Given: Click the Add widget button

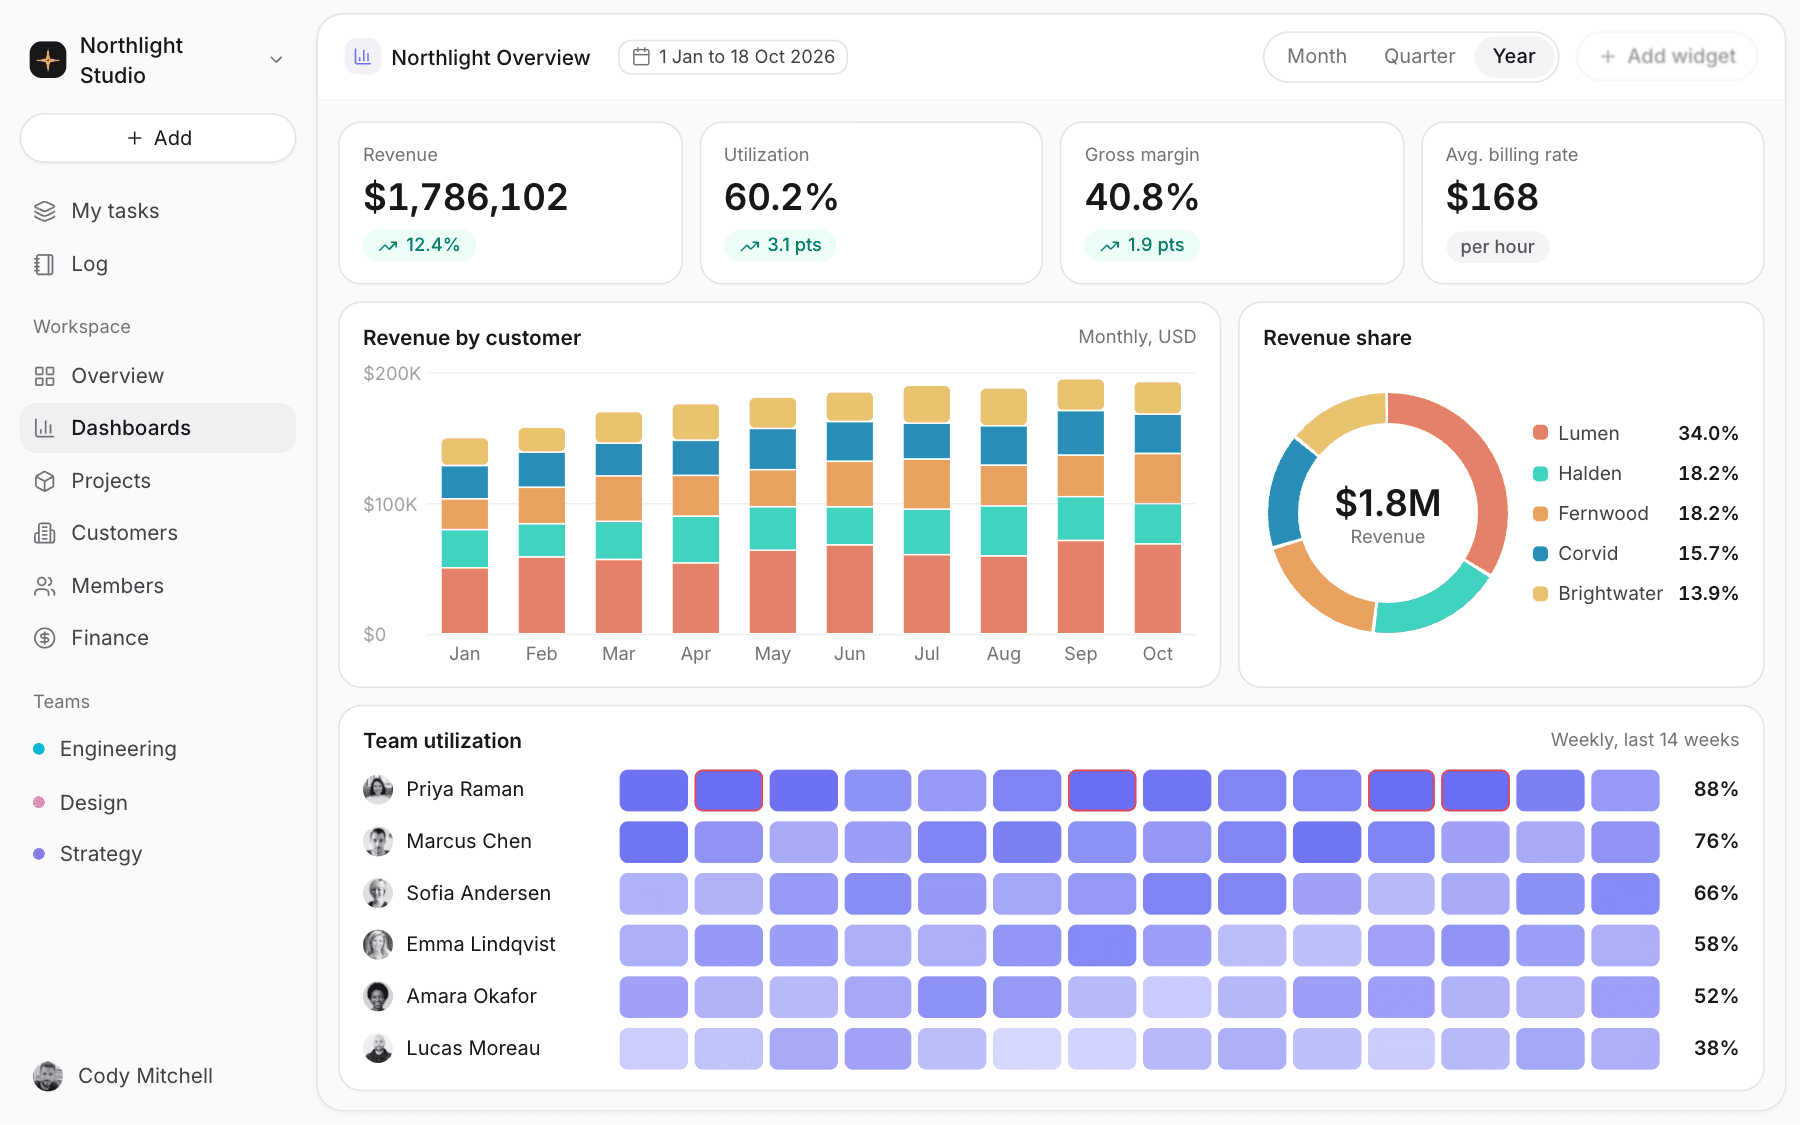Looking at the screenshot, I should pyautogui.click(x=1667, y=57).
